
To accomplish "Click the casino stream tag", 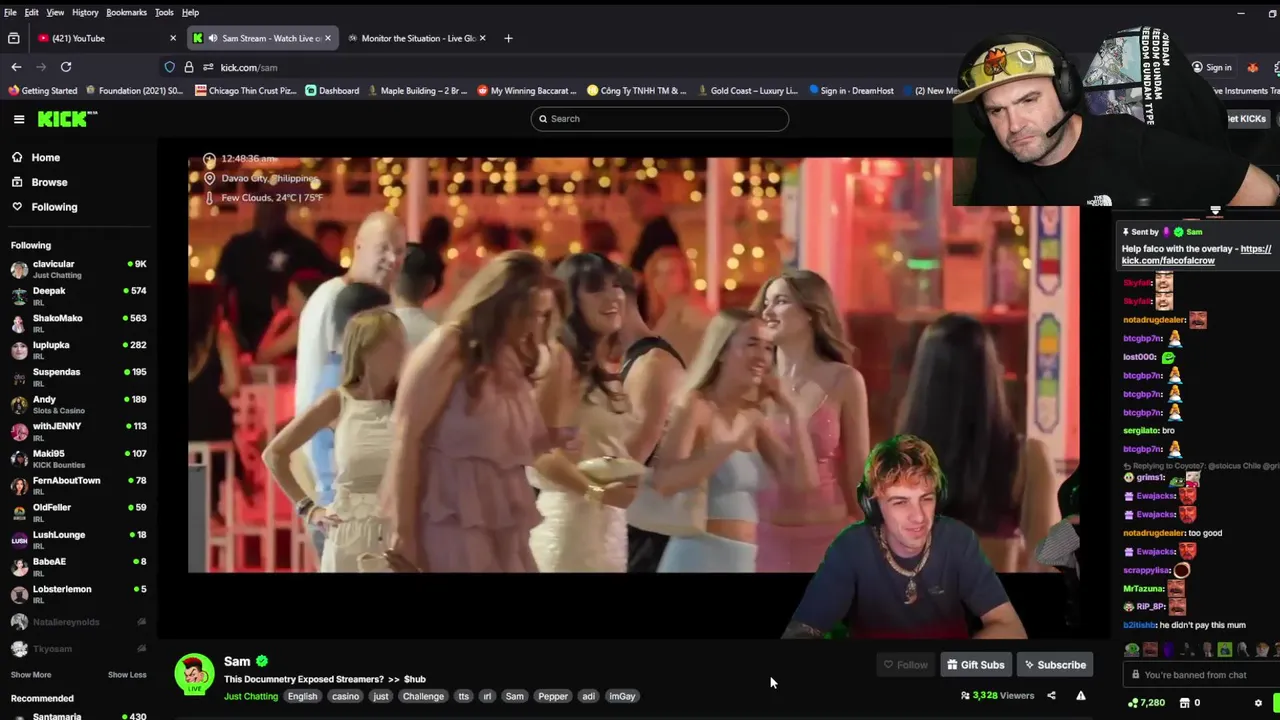I will click(345, 696).
